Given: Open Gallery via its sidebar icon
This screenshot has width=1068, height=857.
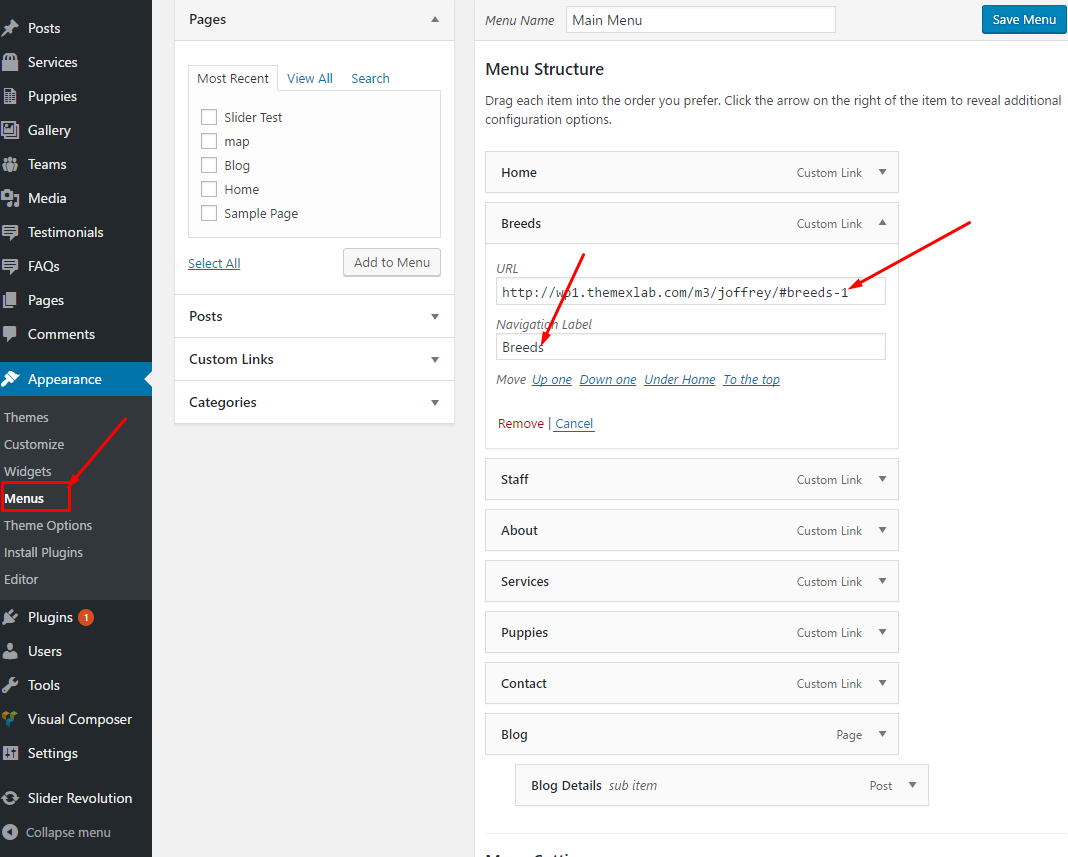Looking at the screenshot, I should [x=10, y=131].
